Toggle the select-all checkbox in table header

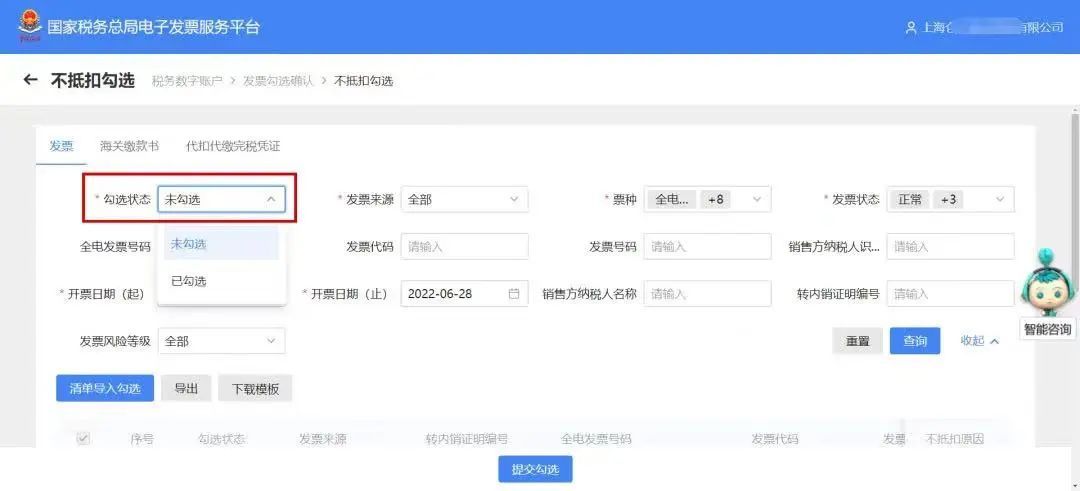83,439
